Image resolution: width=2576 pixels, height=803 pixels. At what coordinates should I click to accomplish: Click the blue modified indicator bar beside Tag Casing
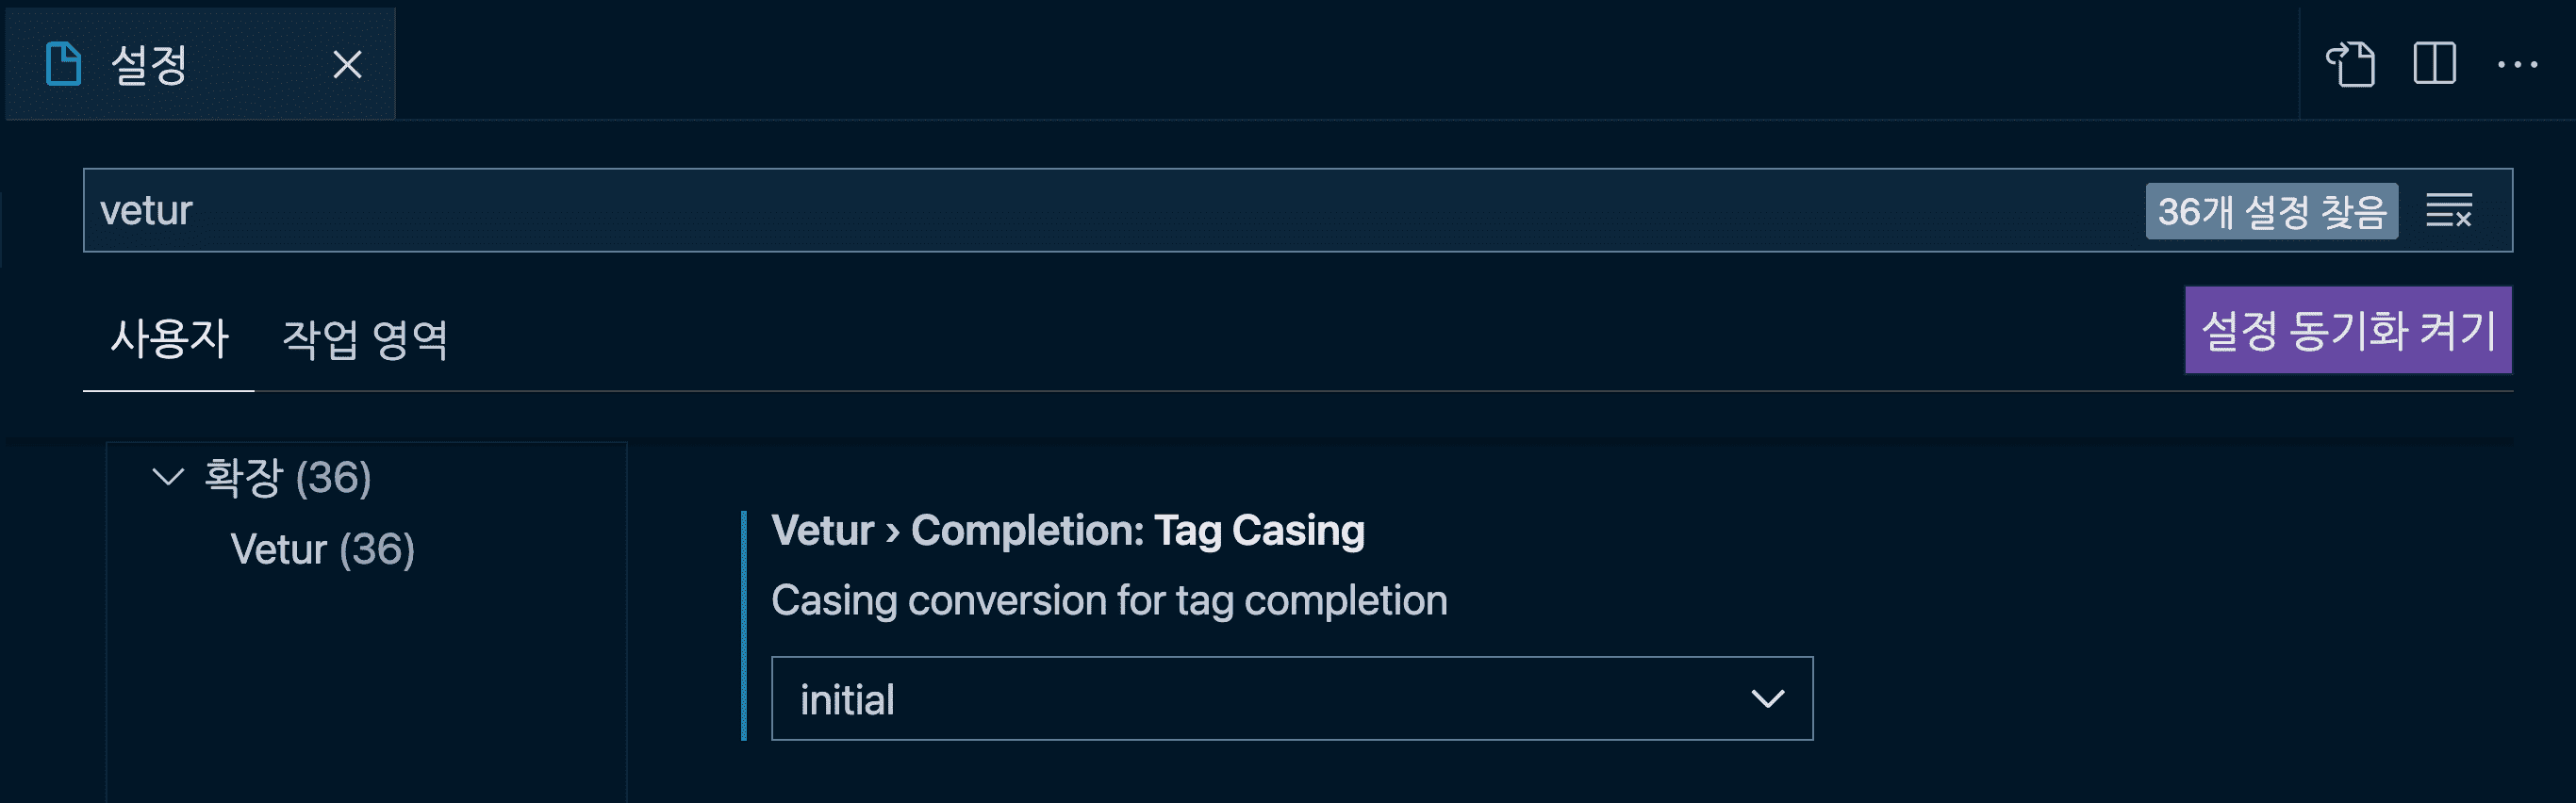pyautogui.click(x=744, y=625)
